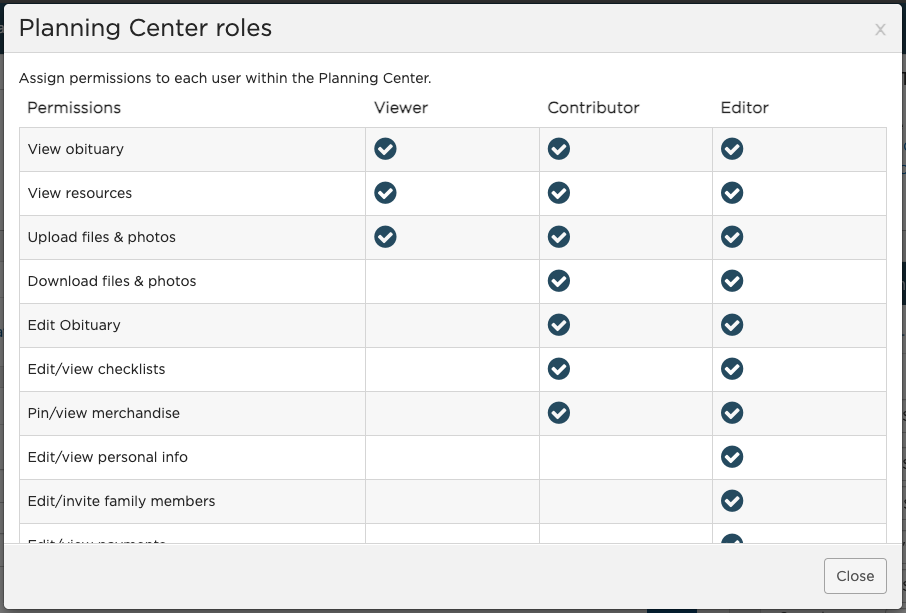The width and height of the screenshot is (906, 613).
Task: Click the Edit Obituary checkmark for Editor
Action: (731, 325)
